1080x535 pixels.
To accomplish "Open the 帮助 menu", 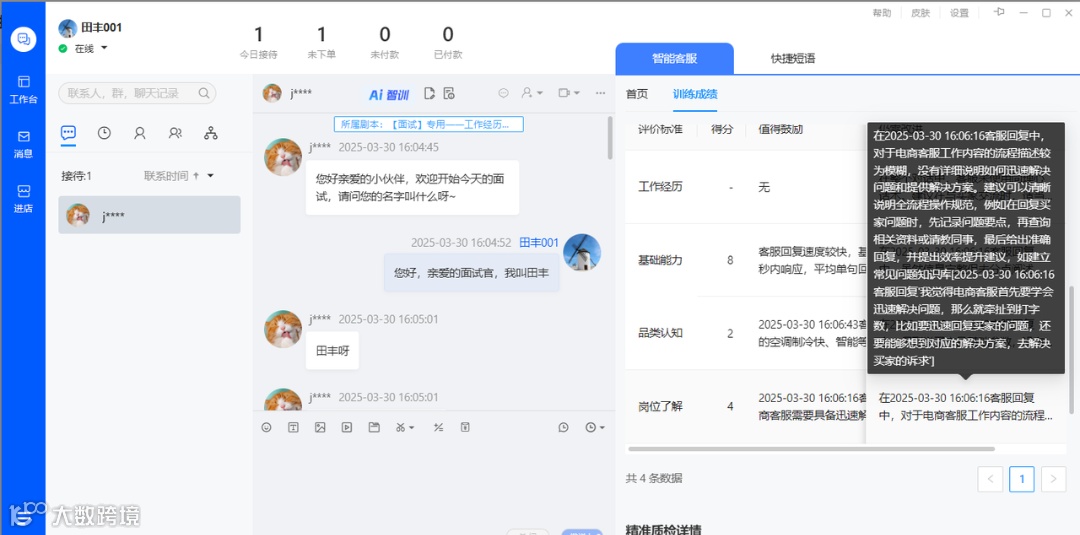I will 882,13.
